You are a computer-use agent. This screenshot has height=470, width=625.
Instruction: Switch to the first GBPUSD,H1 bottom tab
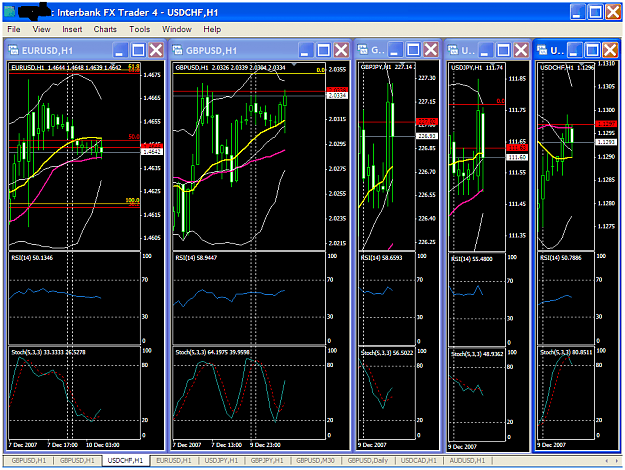coord(29,460)
